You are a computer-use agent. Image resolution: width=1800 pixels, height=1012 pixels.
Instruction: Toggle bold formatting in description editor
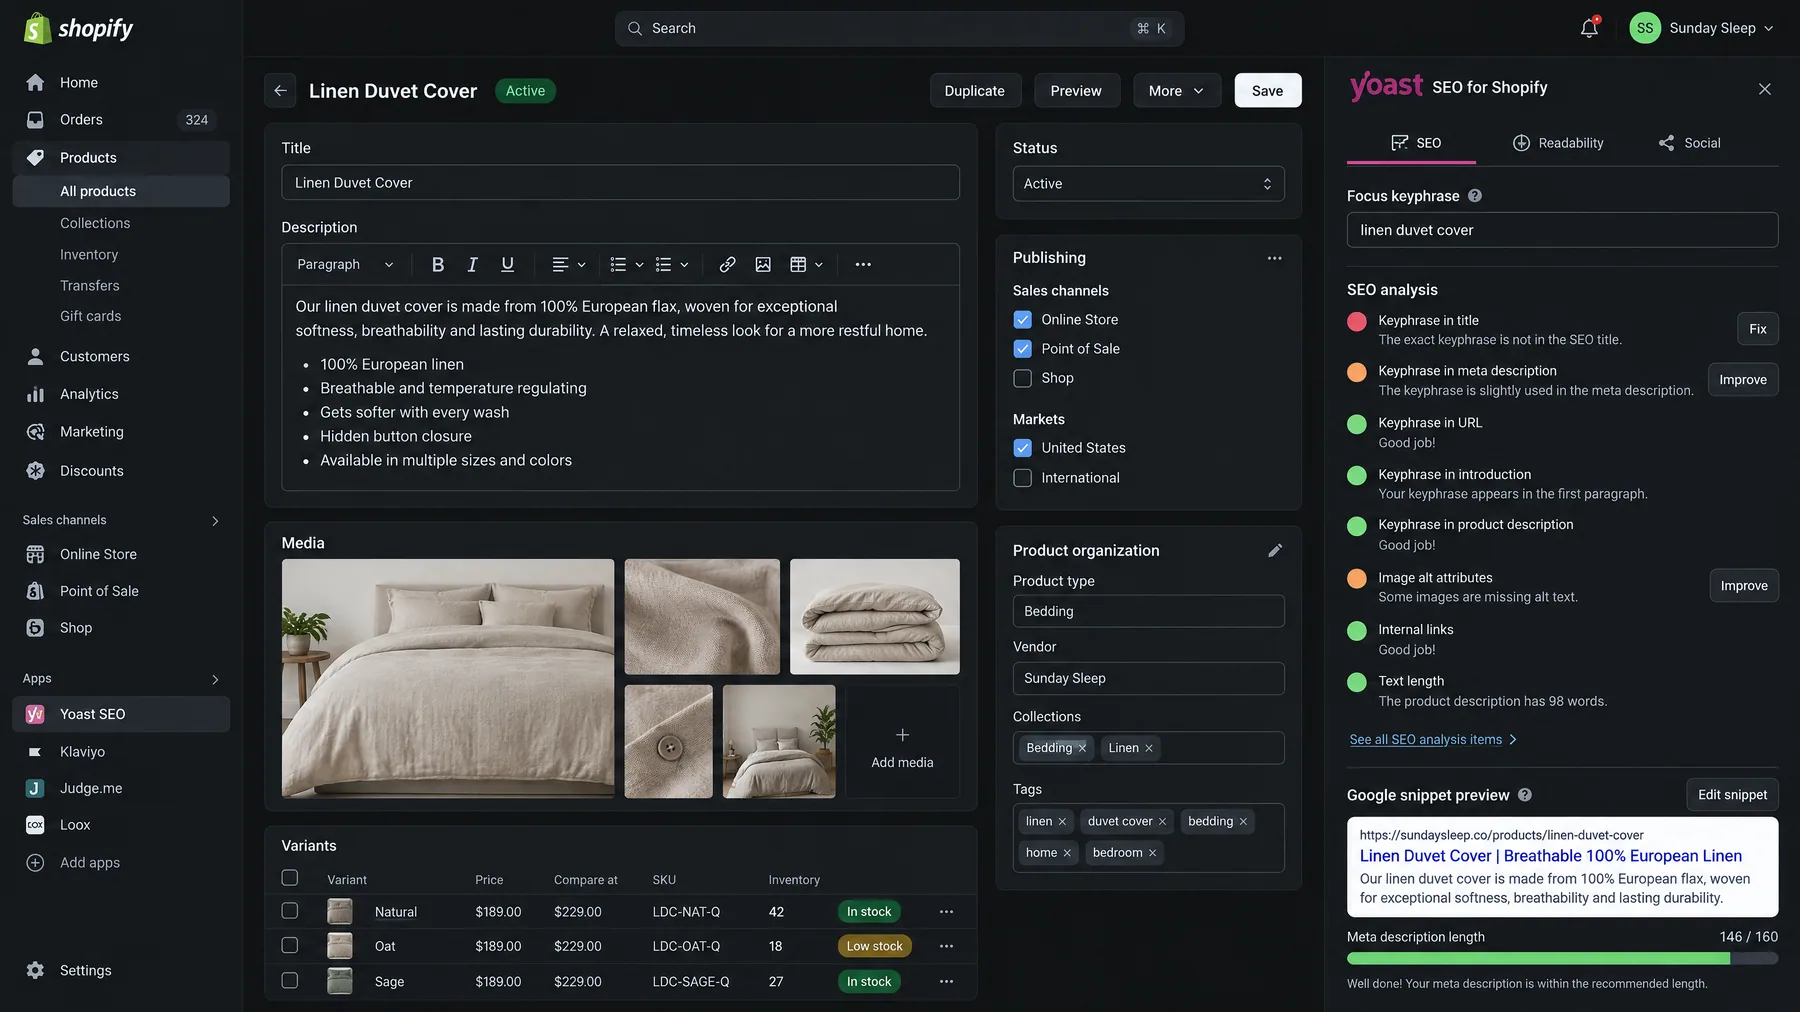[437, 265]
